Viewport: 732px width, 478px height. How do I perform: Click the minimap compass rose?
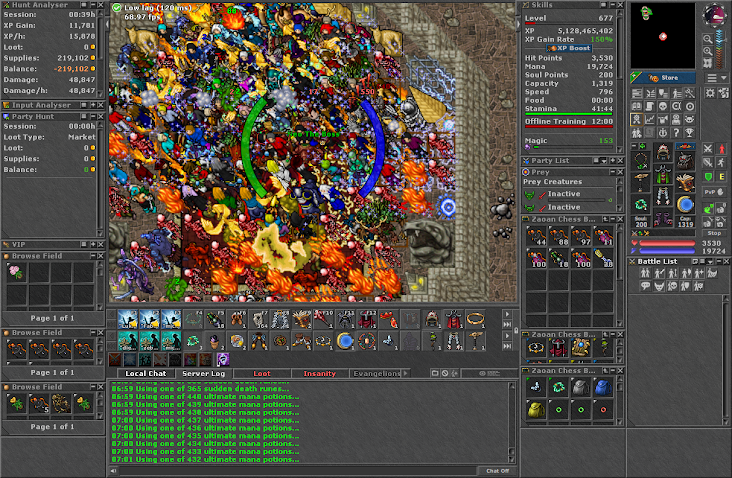(714, 14)
